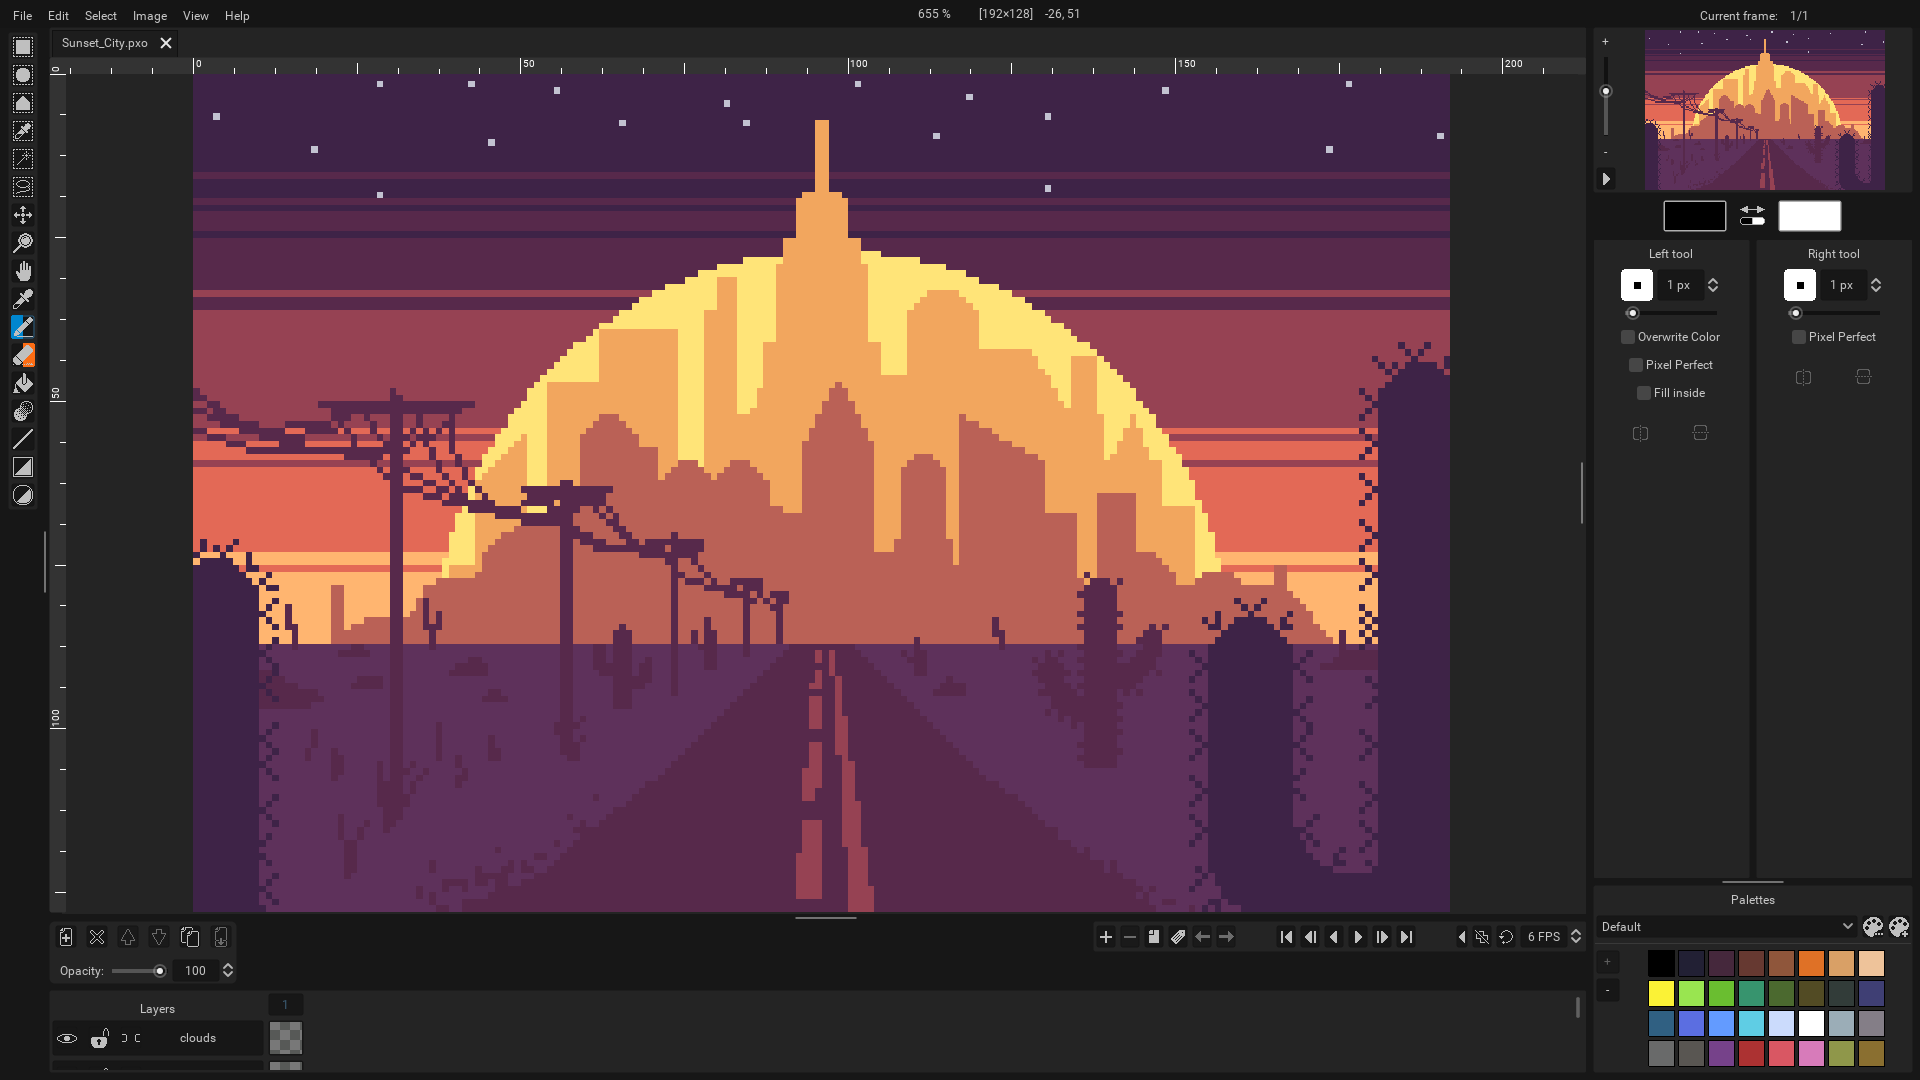Expand the canvas preview options panel
Viewport: 1920px width, 1080px height.
pos(1606,178)
